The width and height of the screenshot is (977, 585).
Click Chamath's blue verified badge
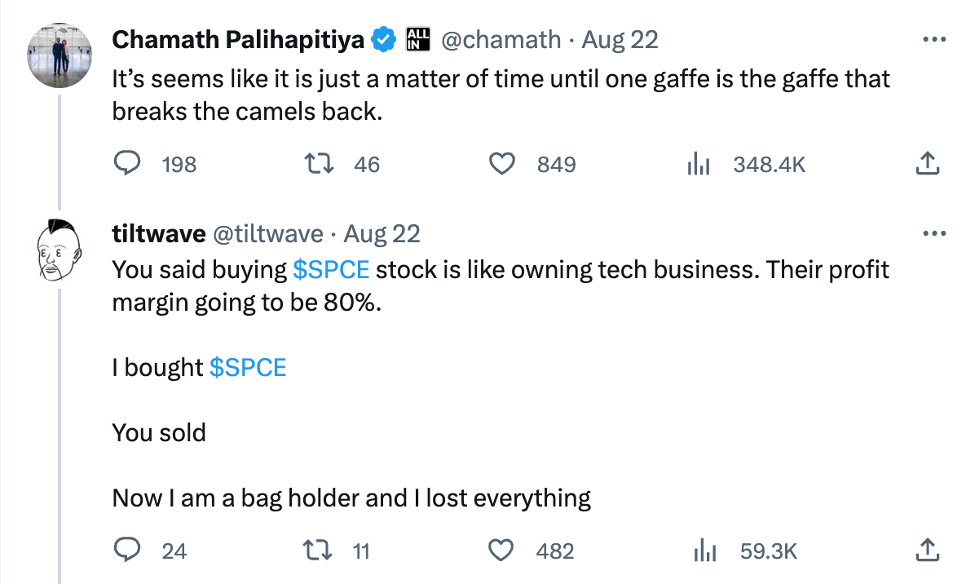382,38
